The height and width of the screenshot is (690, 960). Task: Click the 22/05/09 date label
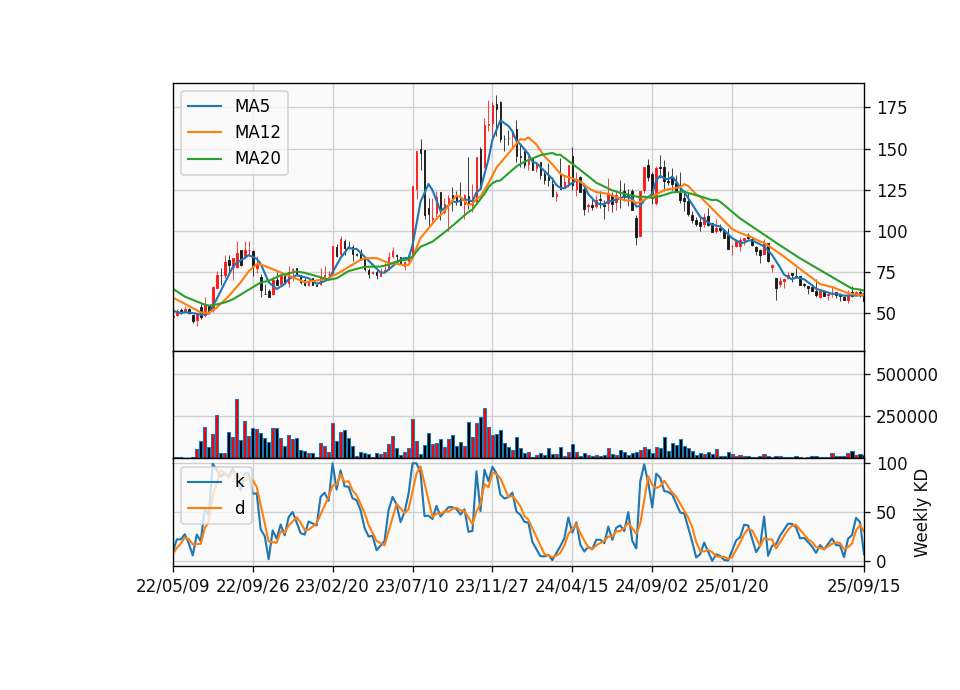(173, 586)
